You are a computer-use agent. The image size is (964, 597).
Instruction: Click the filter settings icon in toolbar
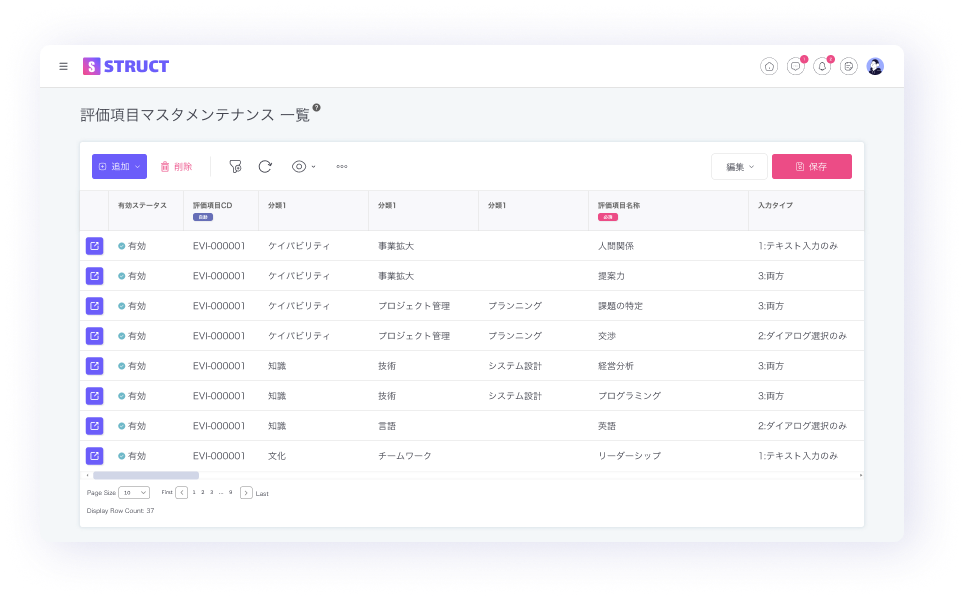click(x=235, y=166)
